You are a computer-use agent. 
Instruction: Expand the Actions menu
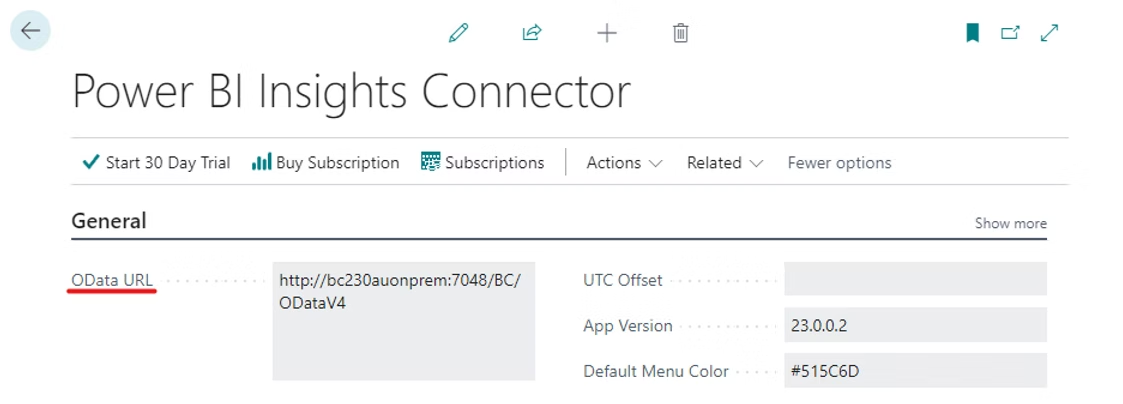pyautogui.click(x=624, y=163)
